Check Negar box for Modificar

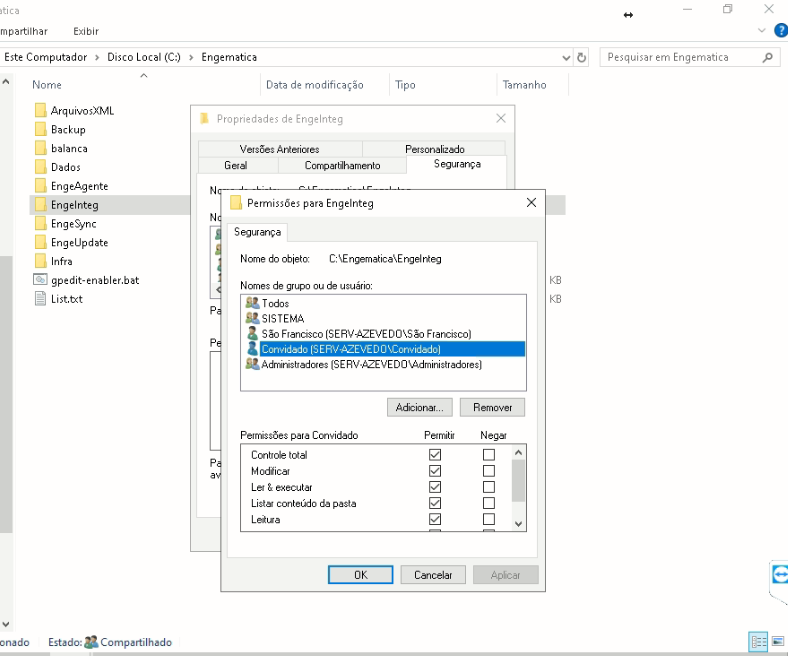coord(489,471)
